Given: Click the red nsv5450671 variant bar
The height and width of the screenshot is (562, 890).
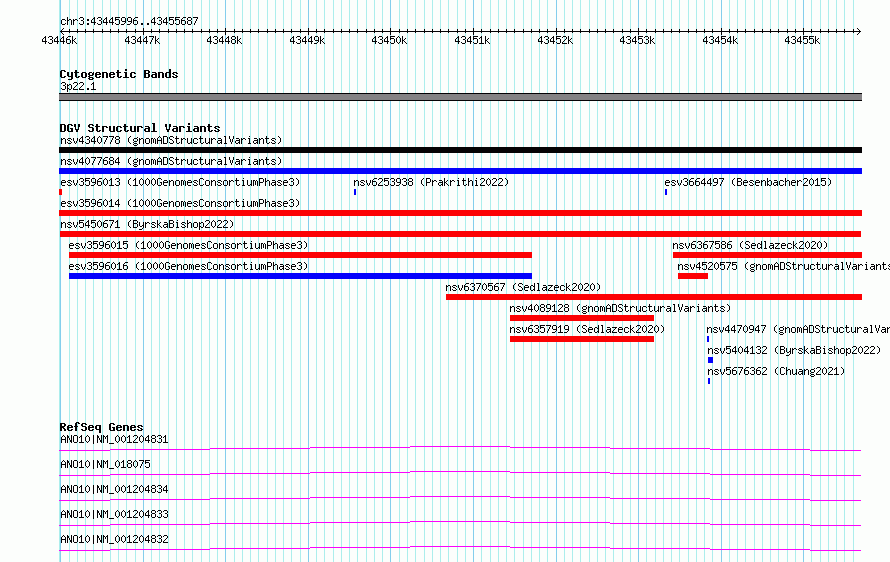Looking at the screenshot, I should [460, 234].
